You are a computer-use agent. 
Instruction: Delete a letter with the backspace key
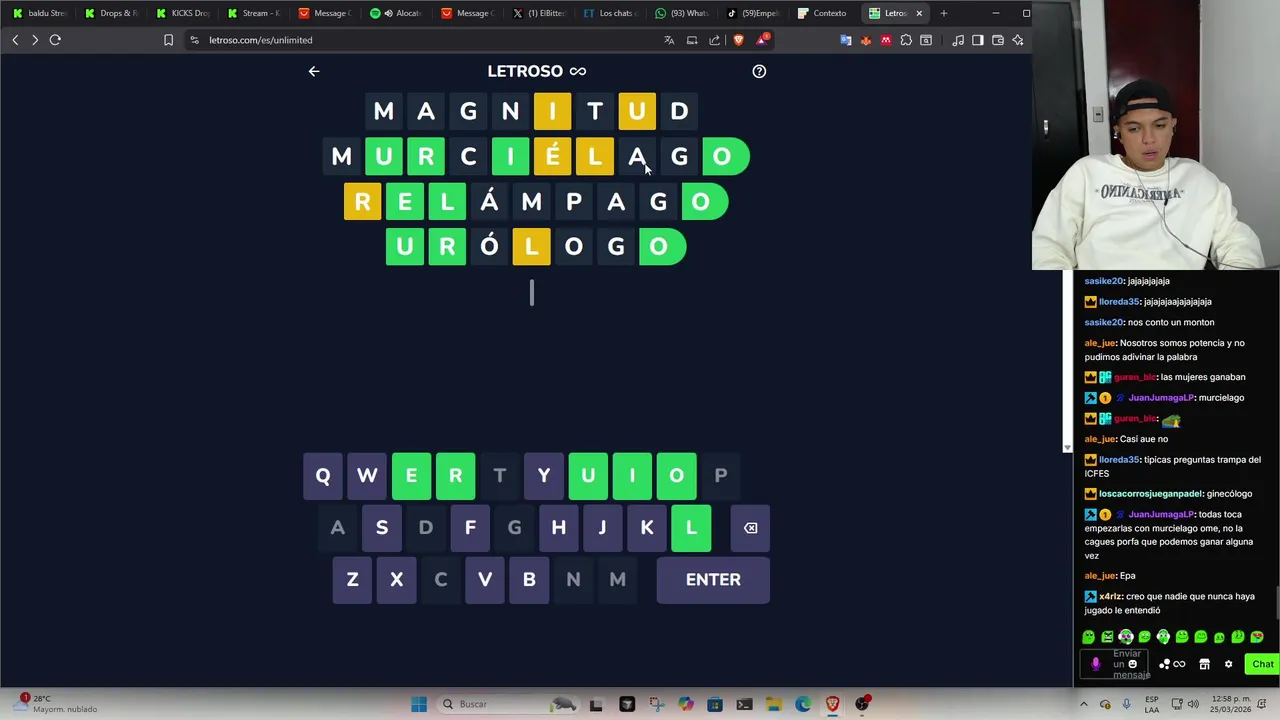point(750,528)
